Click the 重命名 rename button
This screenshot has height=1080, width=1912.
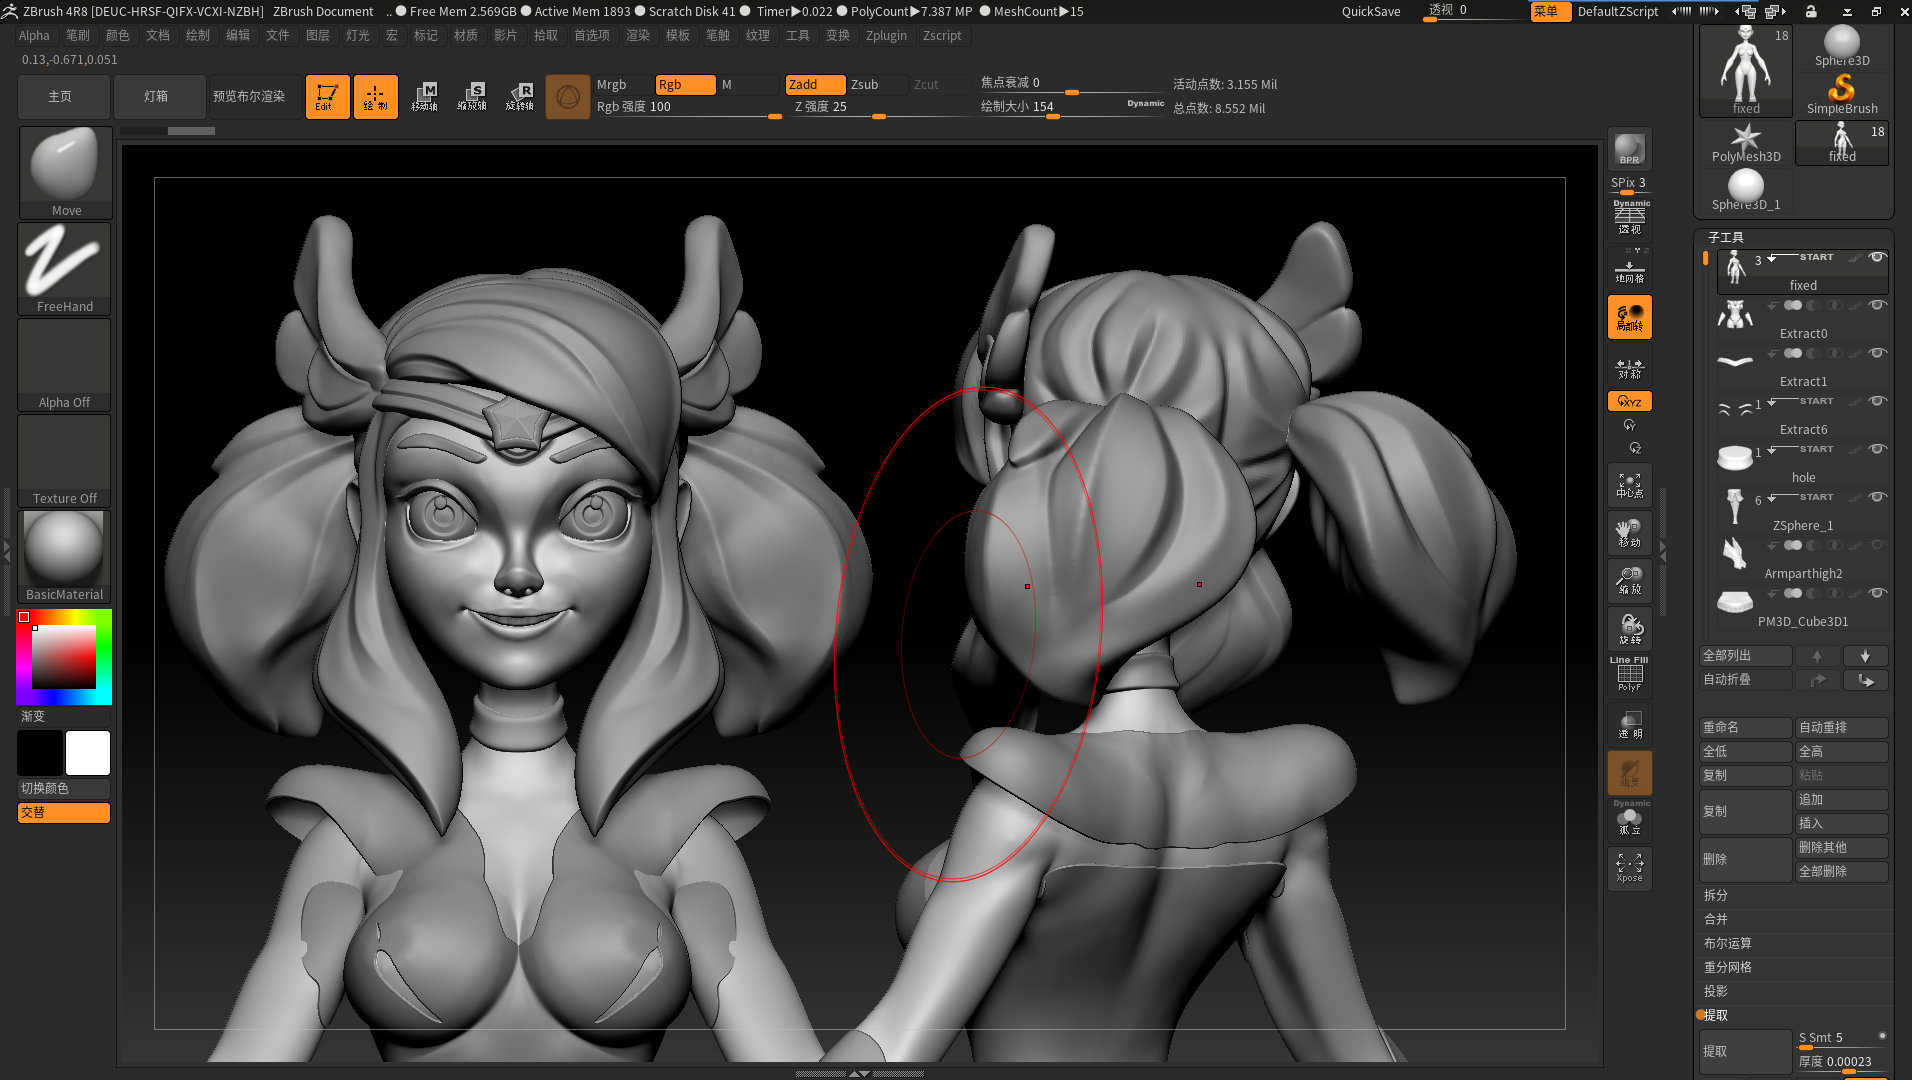[1745, 727]
